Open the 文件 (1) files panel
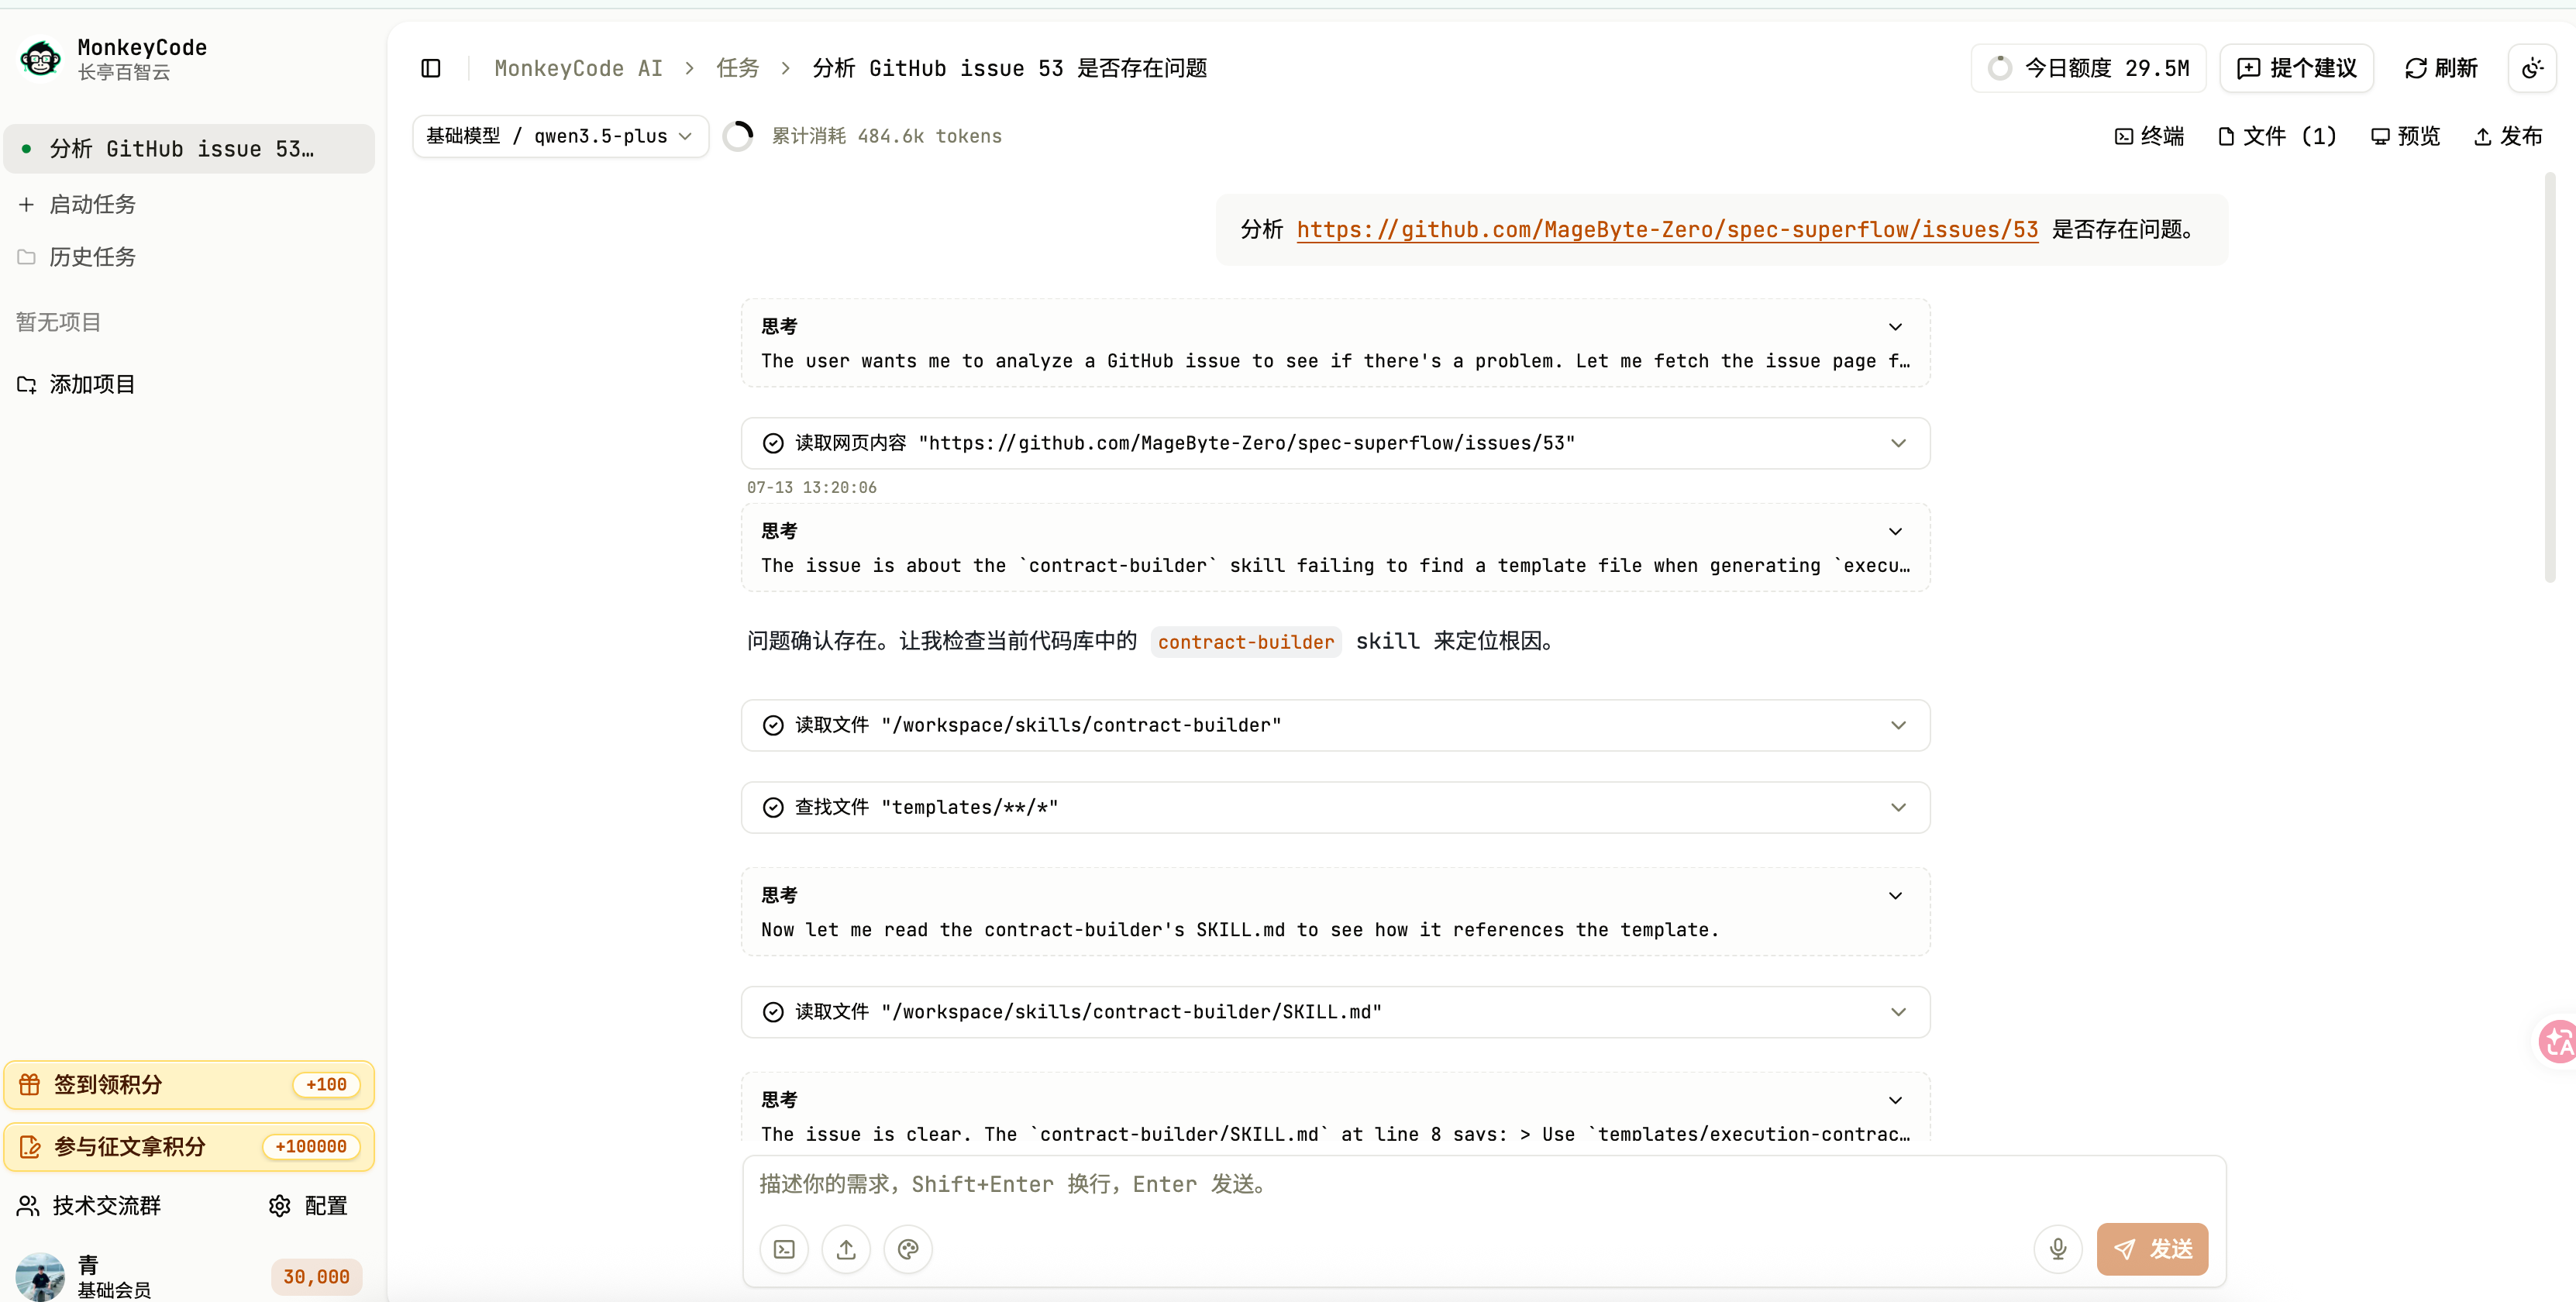This screenshot has height=1302, width=2576. click(2277, 136)
